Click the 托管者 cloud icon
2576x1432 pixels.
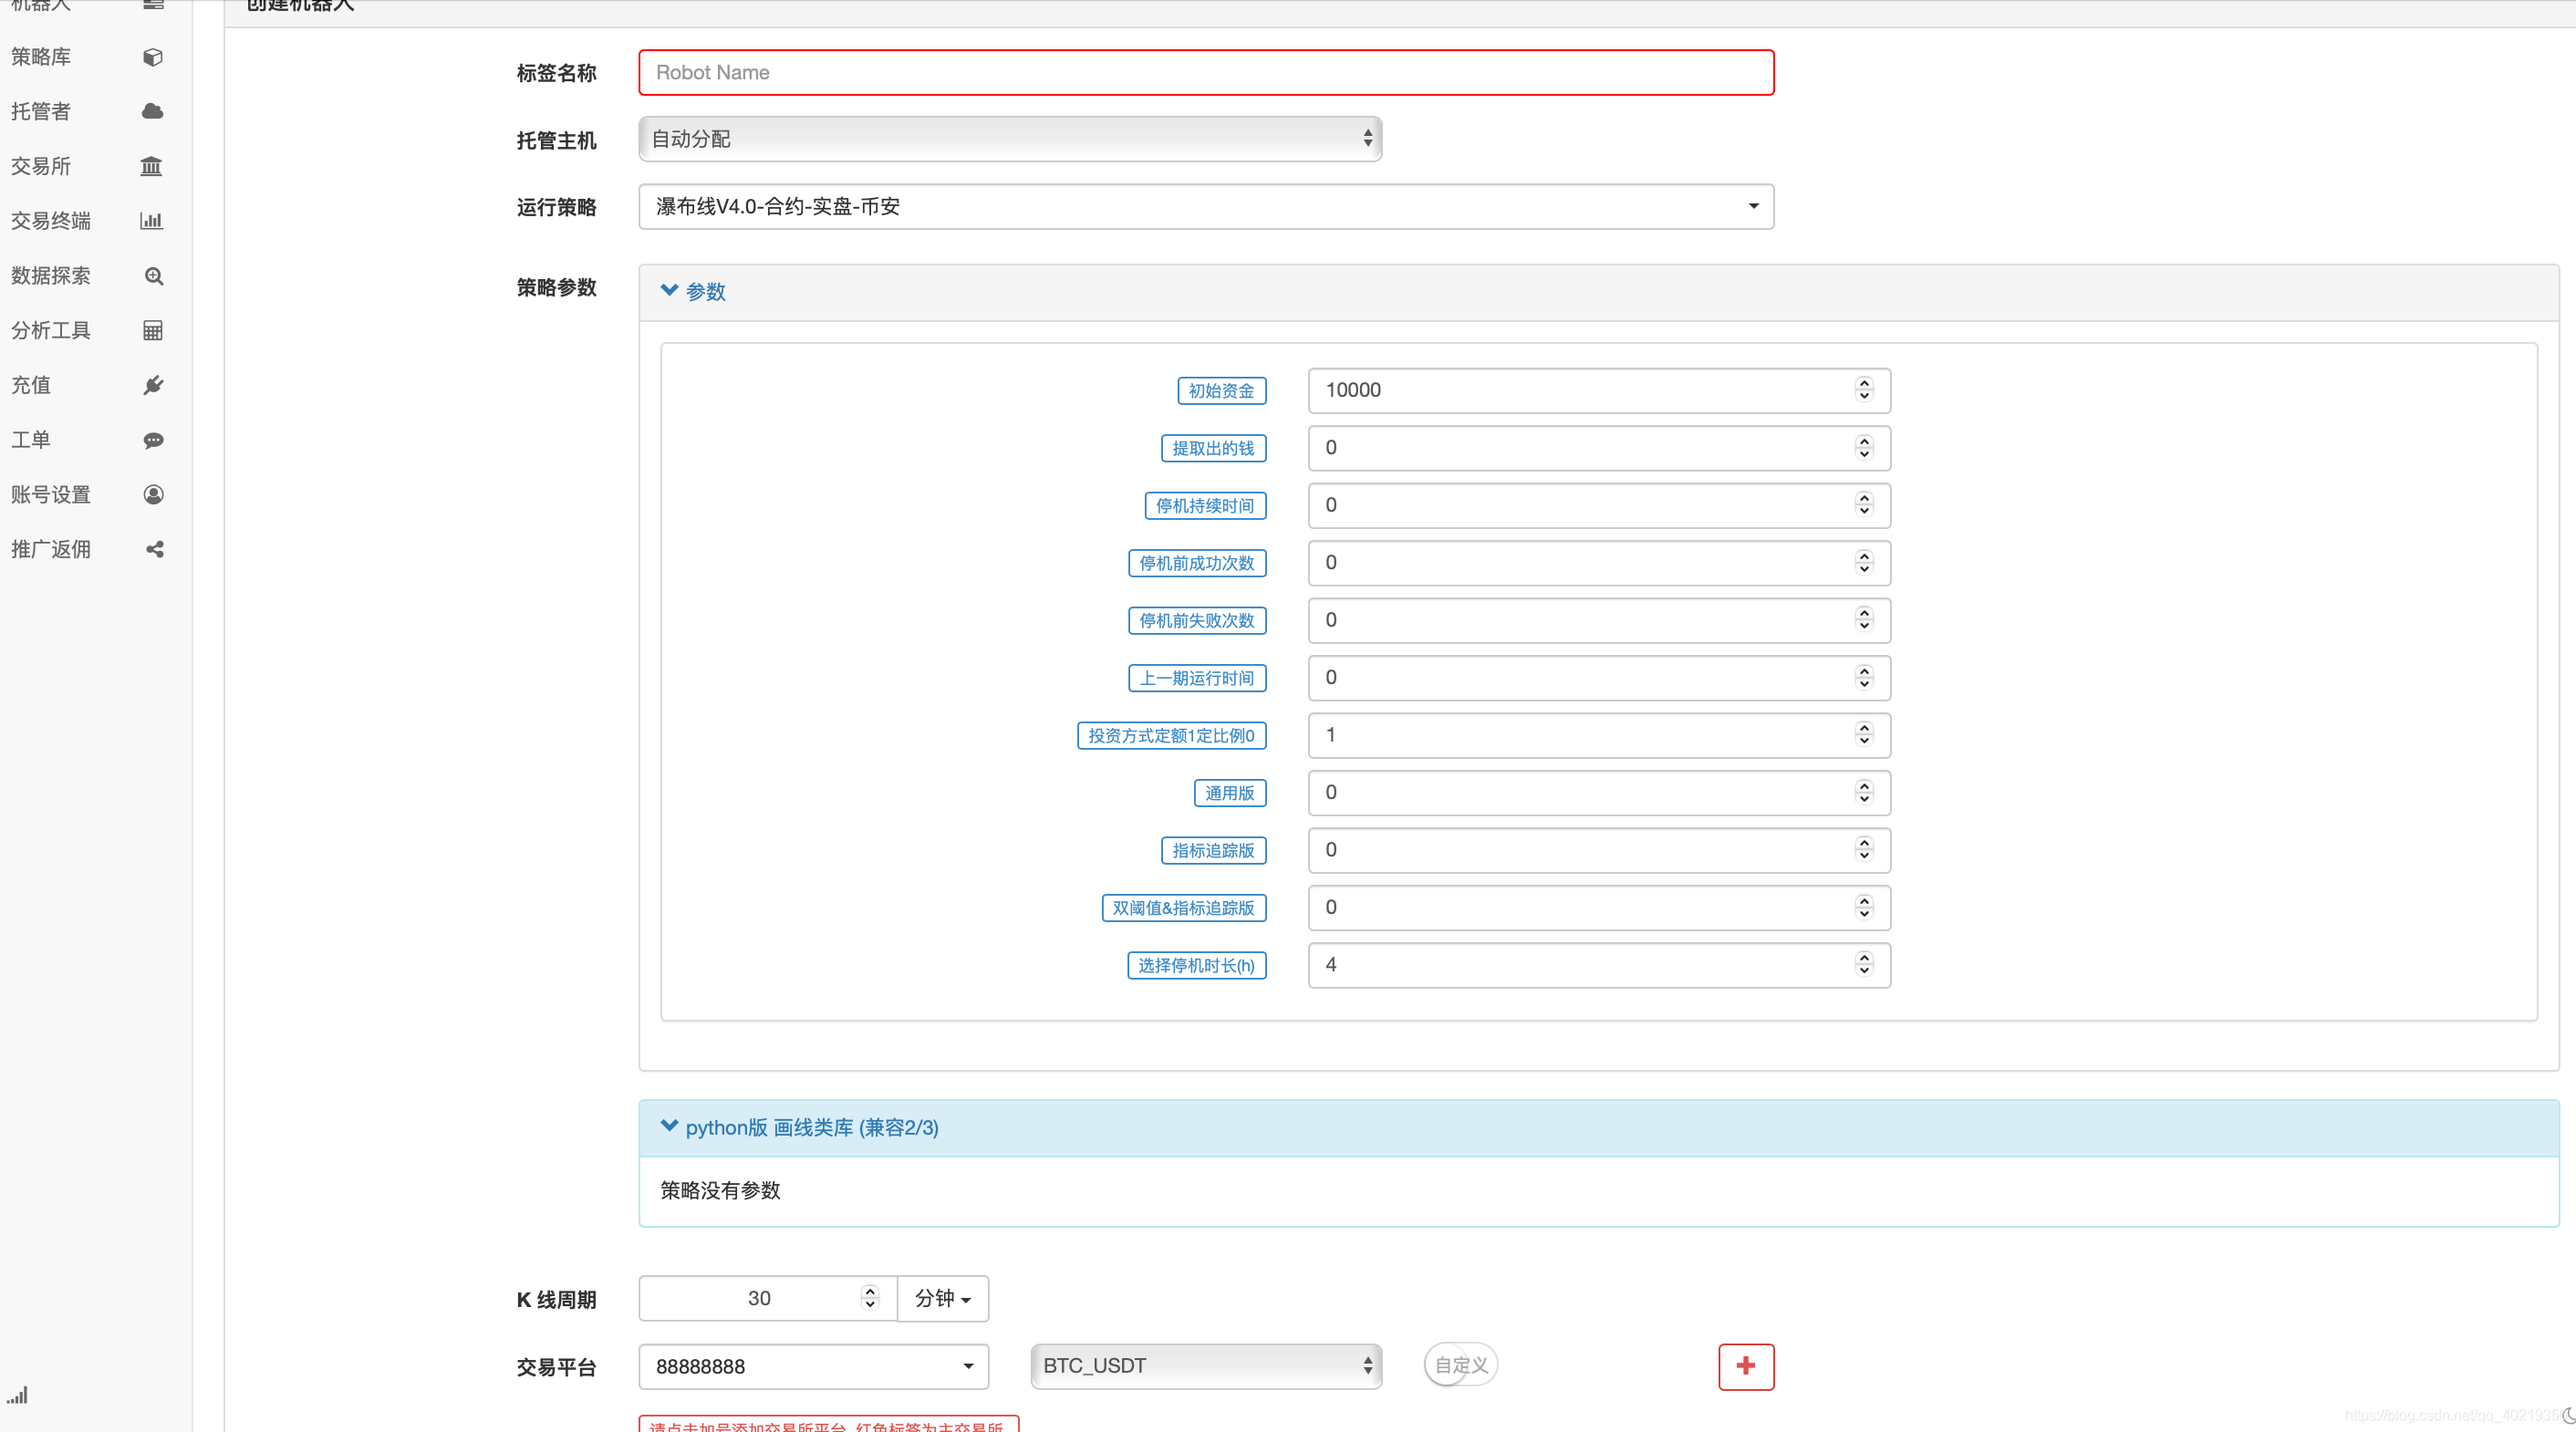153,111
